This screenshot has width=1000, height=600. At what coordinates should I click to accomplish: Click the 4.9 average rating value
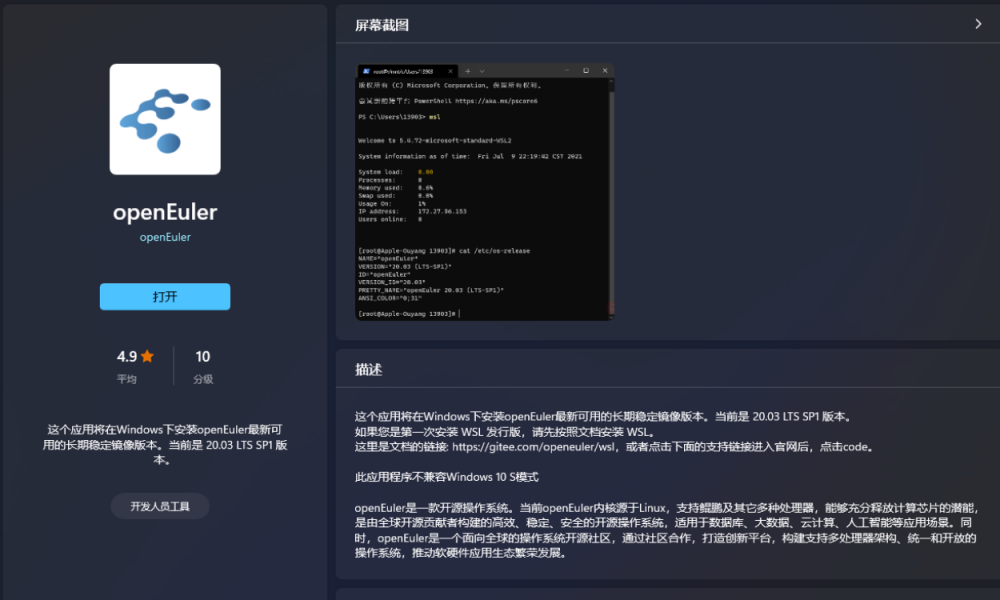pyautogui.click(x=127, y=356)
